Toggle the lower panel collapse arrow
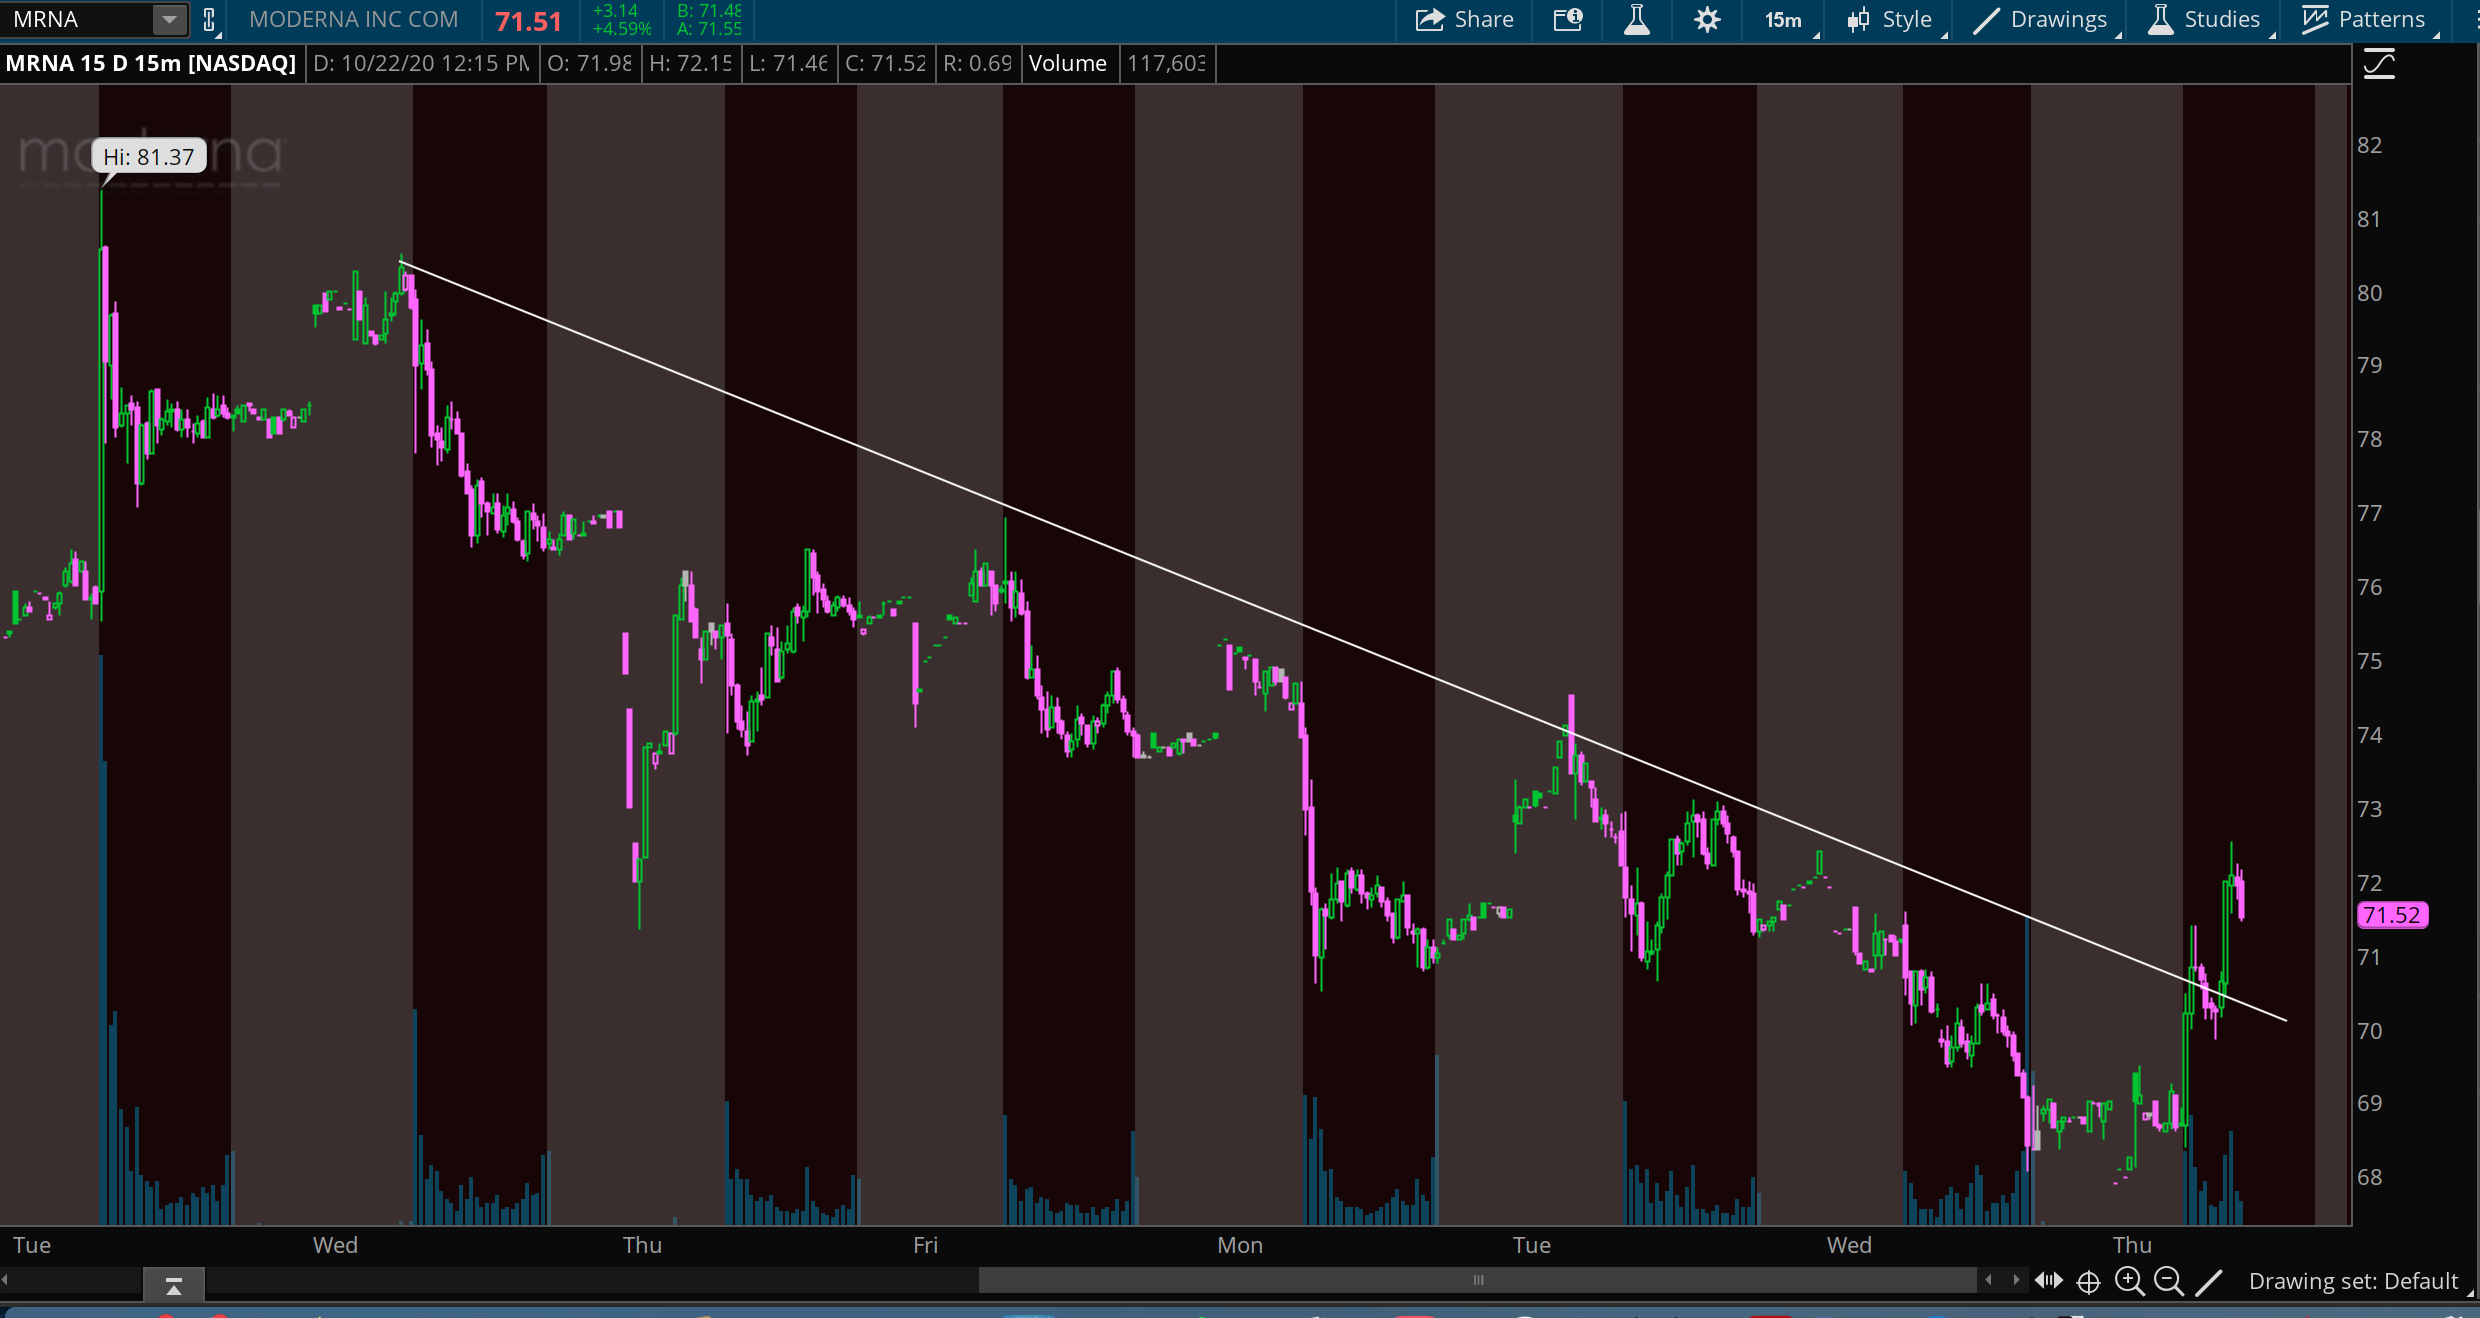This screenshot has height=1318, width=2480. point(174,1285)
